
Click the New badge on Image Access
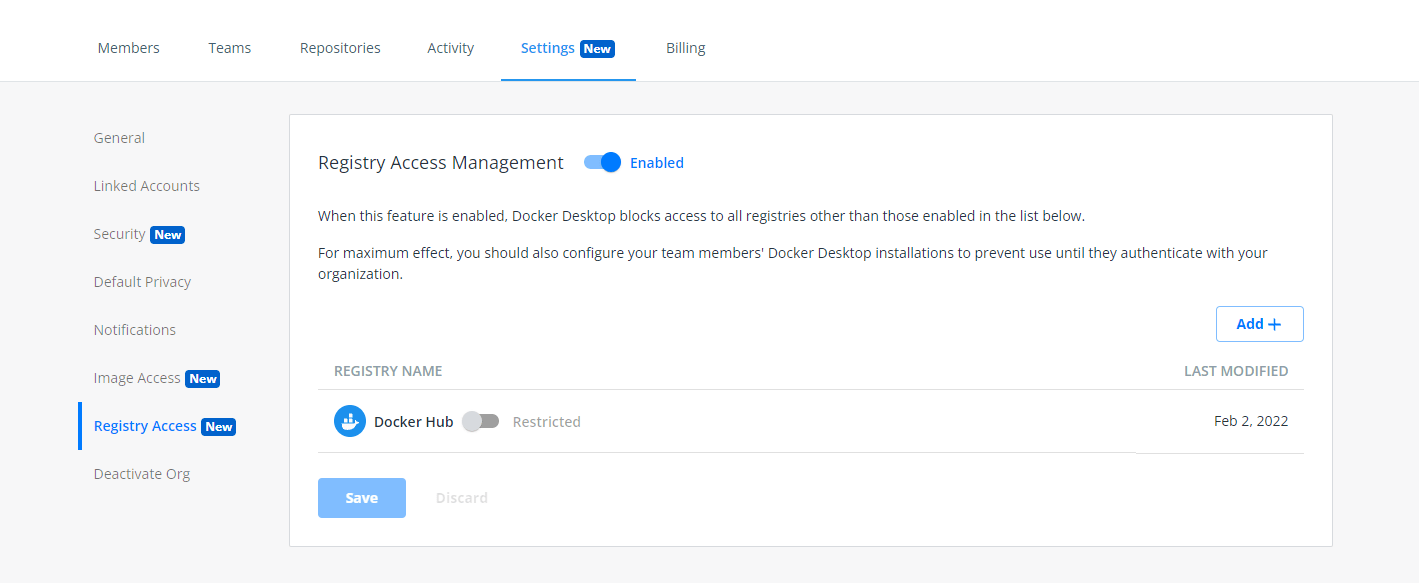coord(202,378)
